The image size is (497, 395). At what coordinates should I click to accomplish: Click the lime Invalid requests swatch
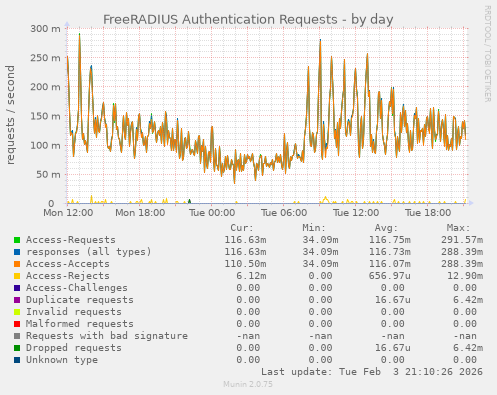click(x=17, y=312)
